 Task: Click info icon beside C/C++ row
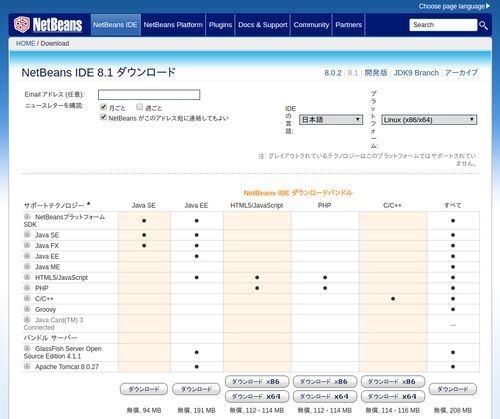click(x=27, y=298)
